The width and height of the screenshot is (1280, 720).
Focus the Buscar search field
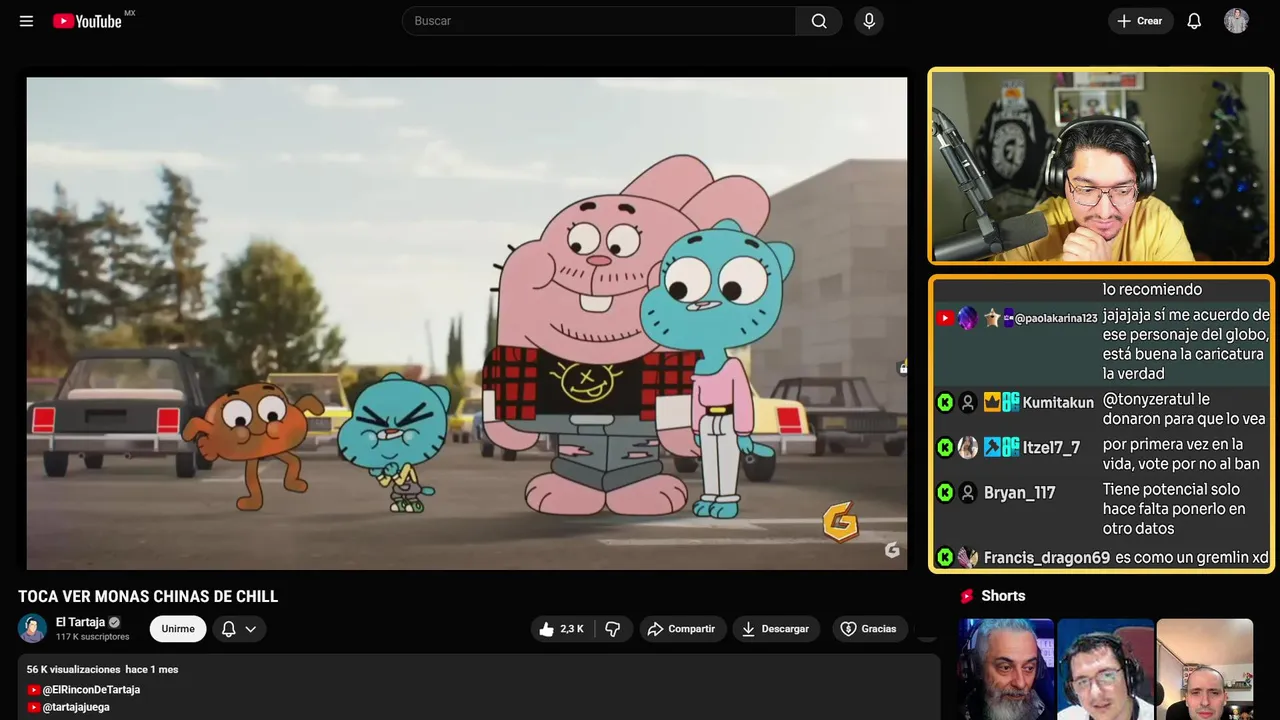pos(599,21)
